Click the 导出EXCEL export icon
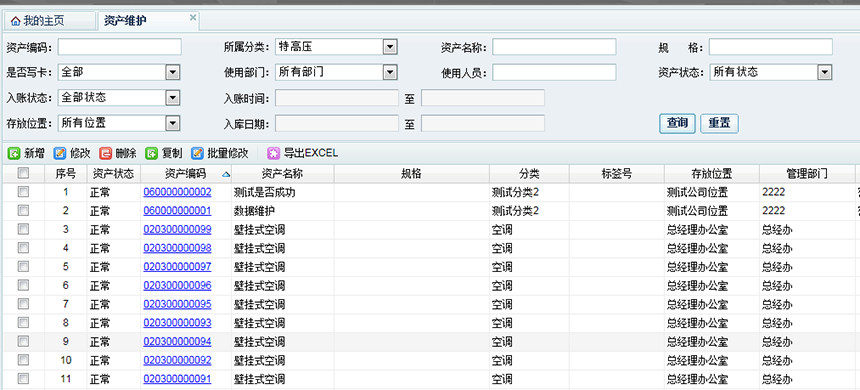The width and height of the screenshot is (860, 390). click(273, 153)
